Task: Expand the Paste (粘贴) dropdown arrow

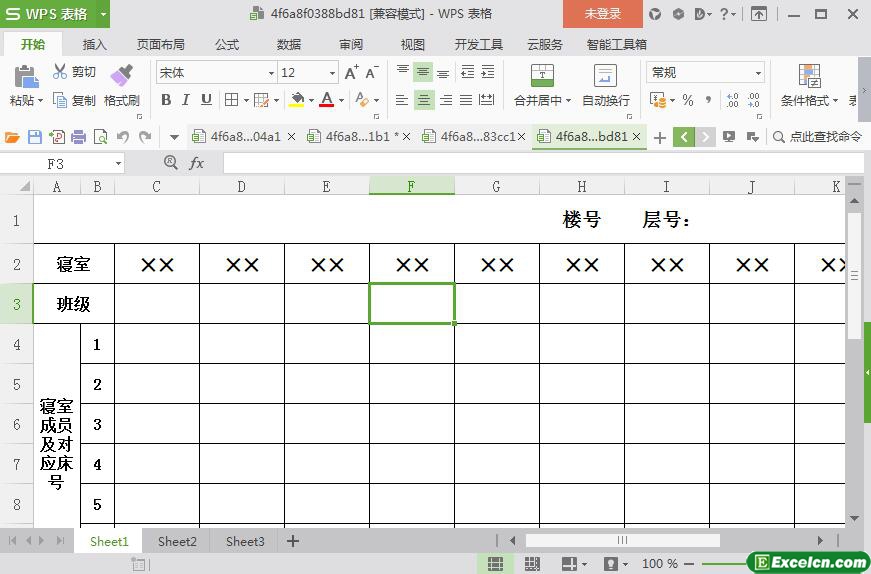Action: (40, 101)
